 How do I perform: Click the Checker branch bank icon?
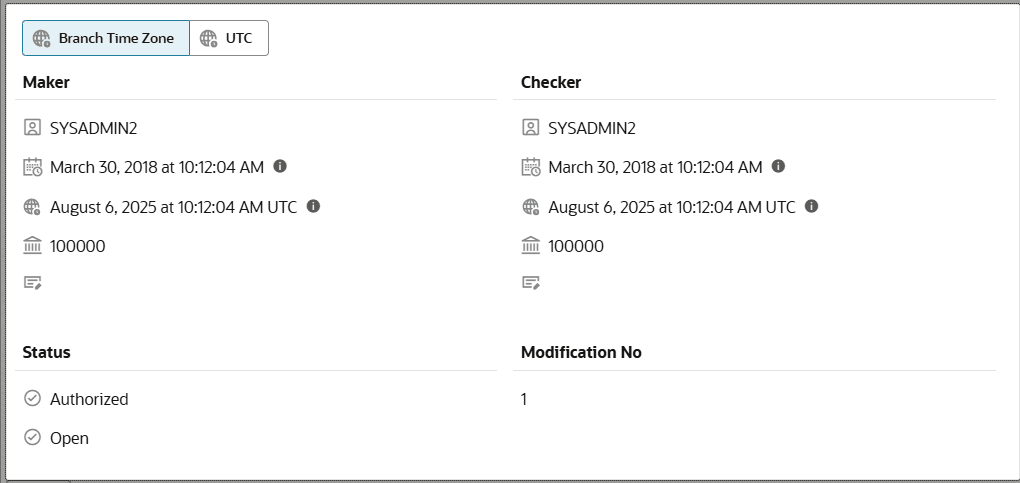click(x=531, y=246)
